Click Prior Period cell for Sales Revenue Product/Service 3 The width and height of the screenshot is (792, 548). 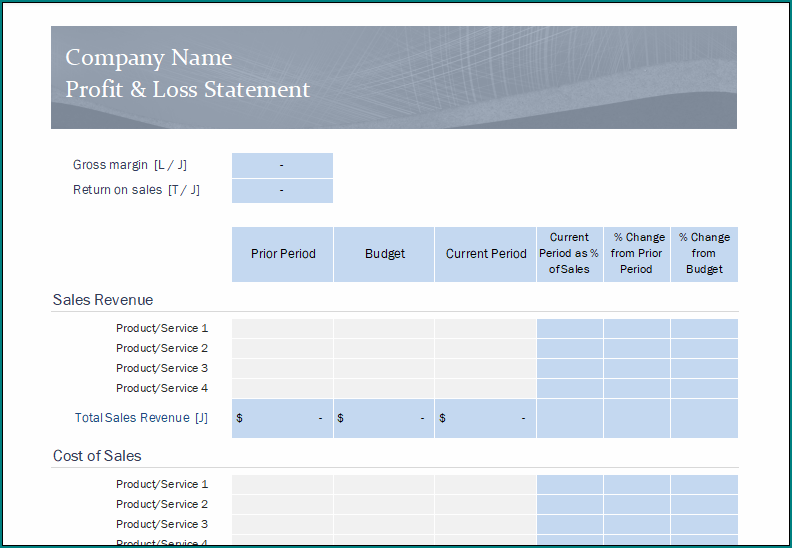pos(282,368)
